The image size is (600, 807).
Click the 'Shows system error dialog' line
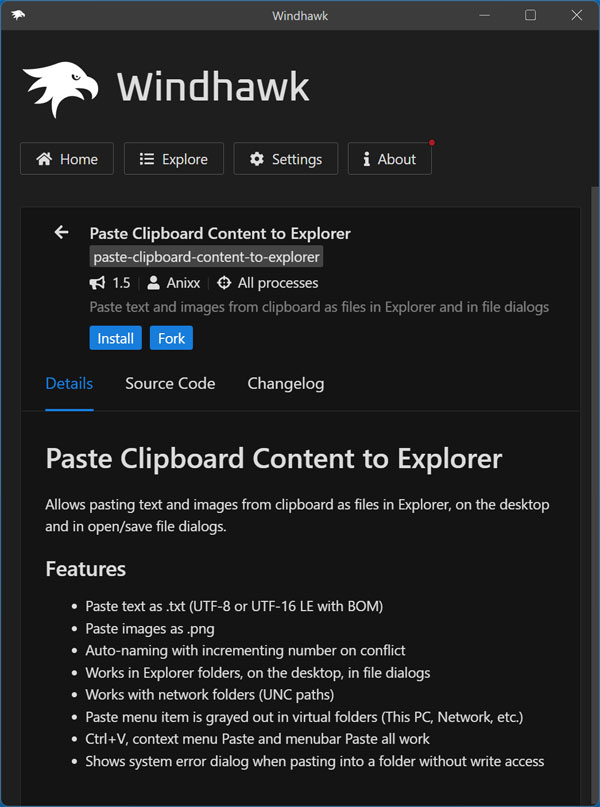[315, 761]
